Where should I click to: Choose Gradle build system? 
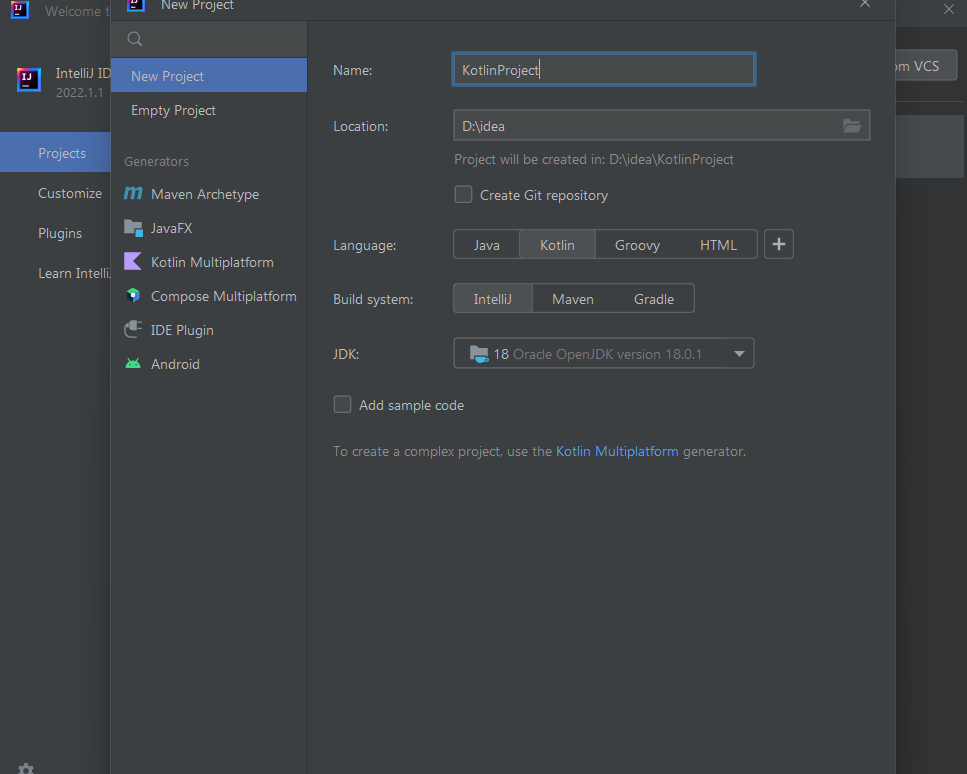(x=654, y=298)
